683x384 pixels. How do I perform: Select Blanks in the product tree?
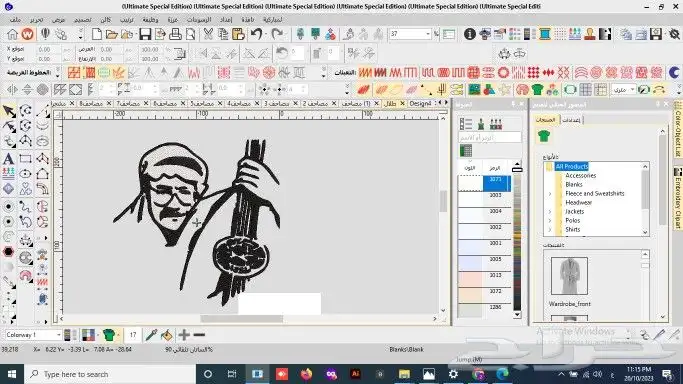coord(574,185)
